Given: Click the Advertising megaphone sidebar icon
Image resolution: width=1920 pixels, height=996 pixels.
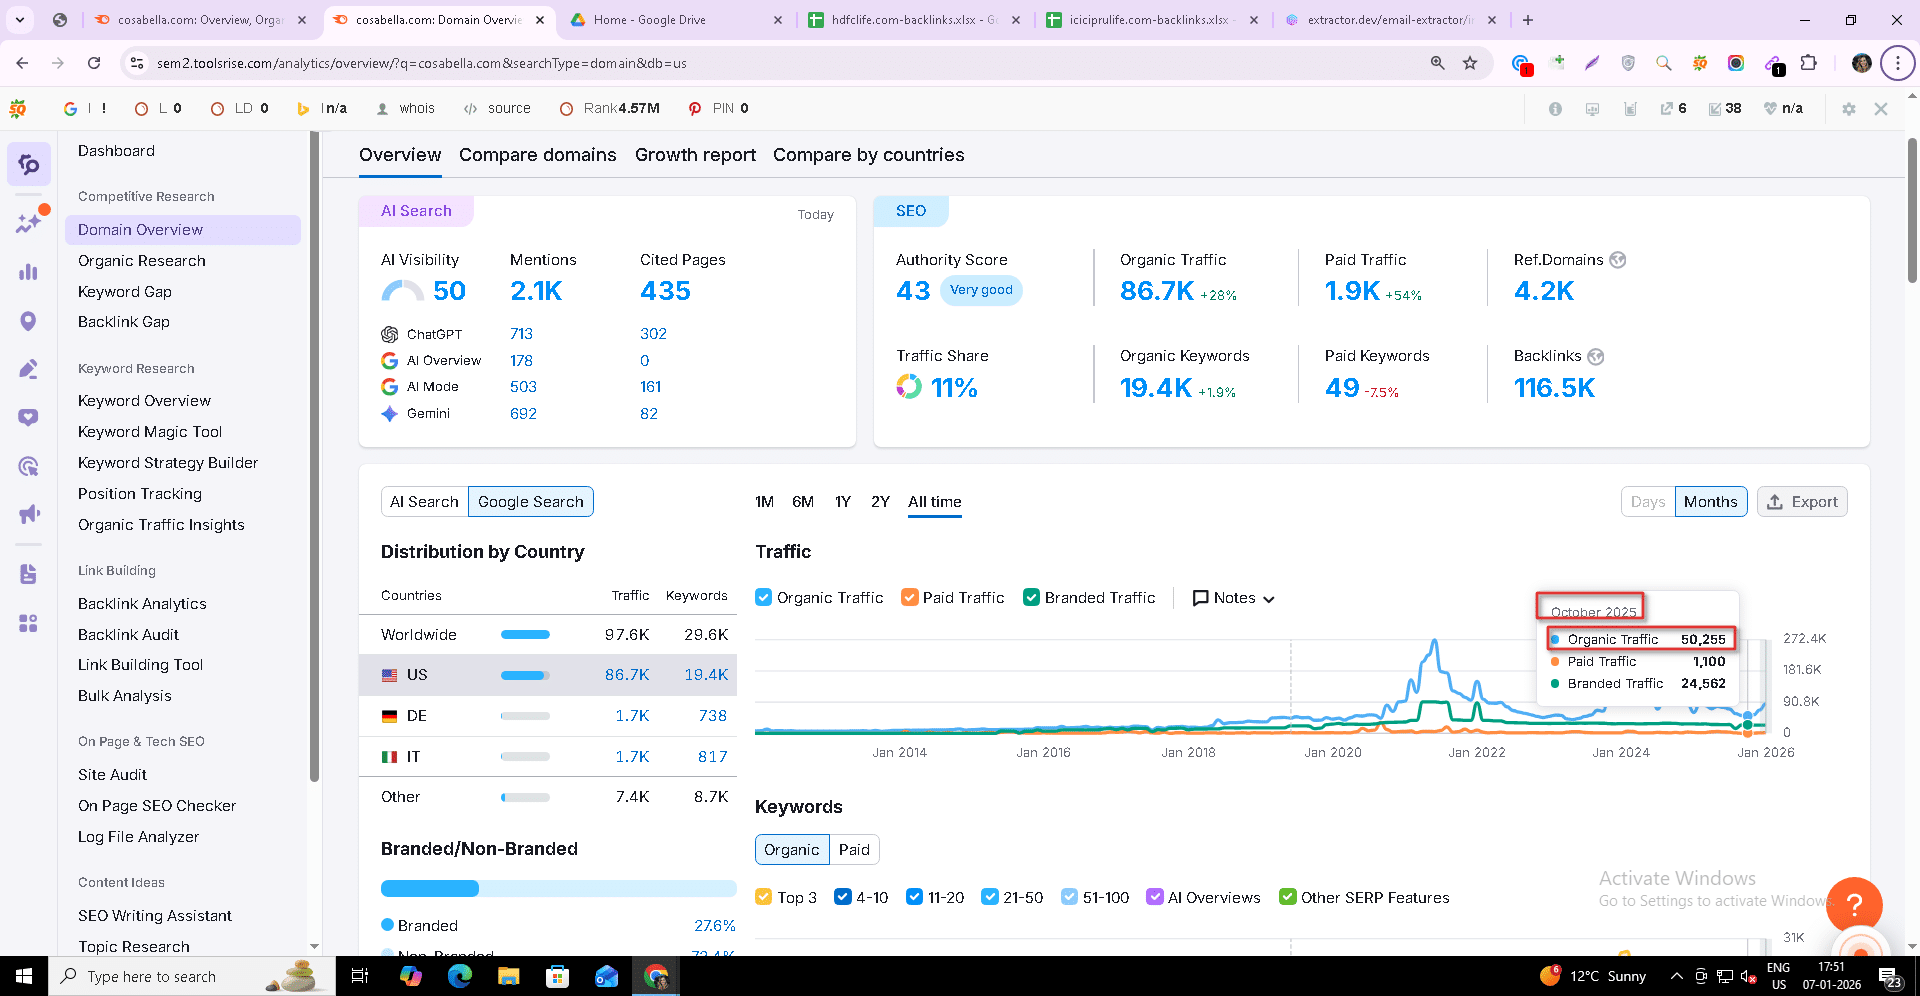Looking at the screenshot, I should click(x=29, y=514).
